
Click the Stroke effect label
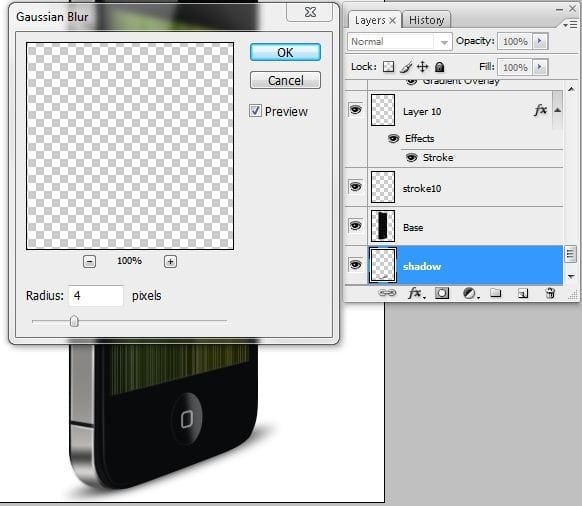(438, 157)
